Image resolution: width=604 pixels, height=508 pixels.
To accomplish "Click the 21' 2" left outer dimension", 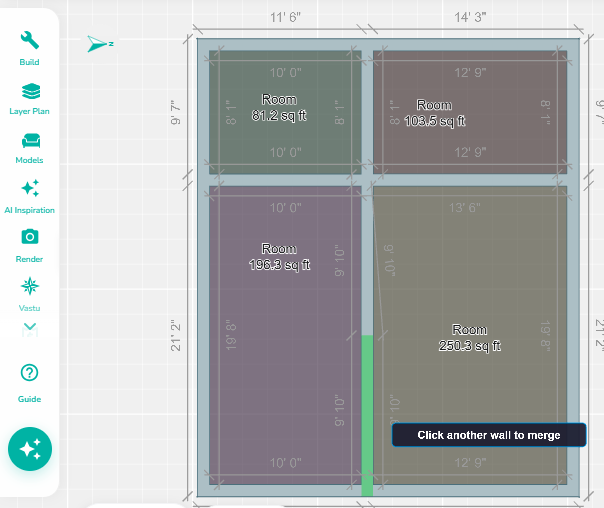I will [x=175, y=335].
